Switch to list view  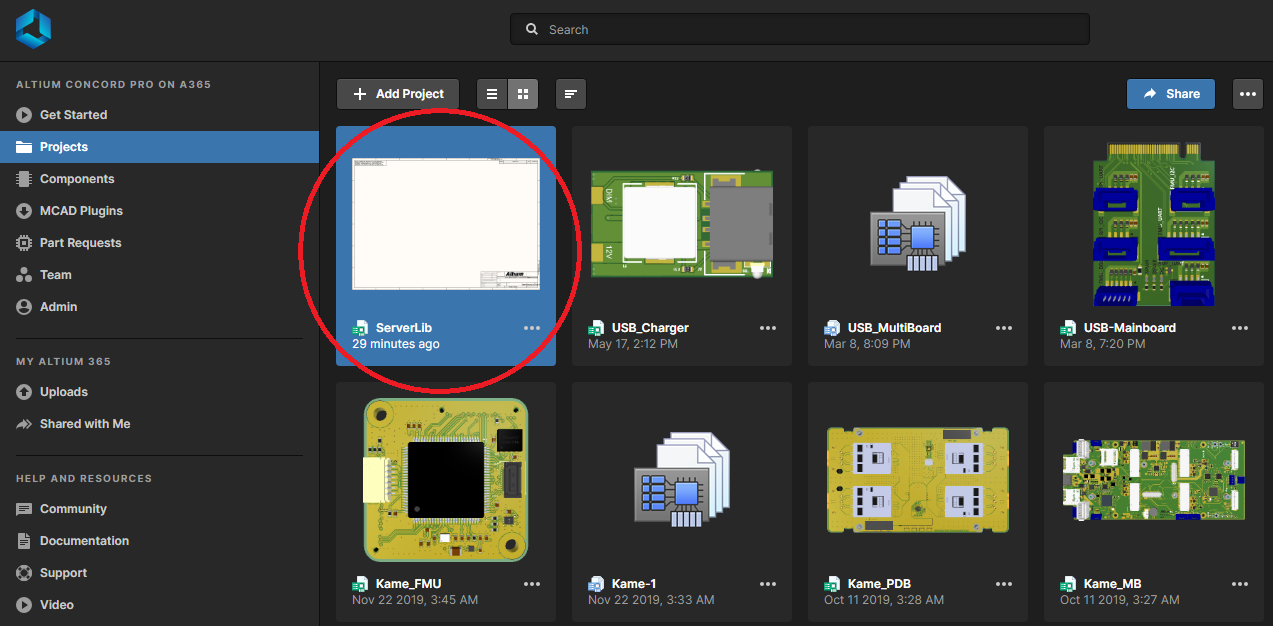[x=492, y=94]
